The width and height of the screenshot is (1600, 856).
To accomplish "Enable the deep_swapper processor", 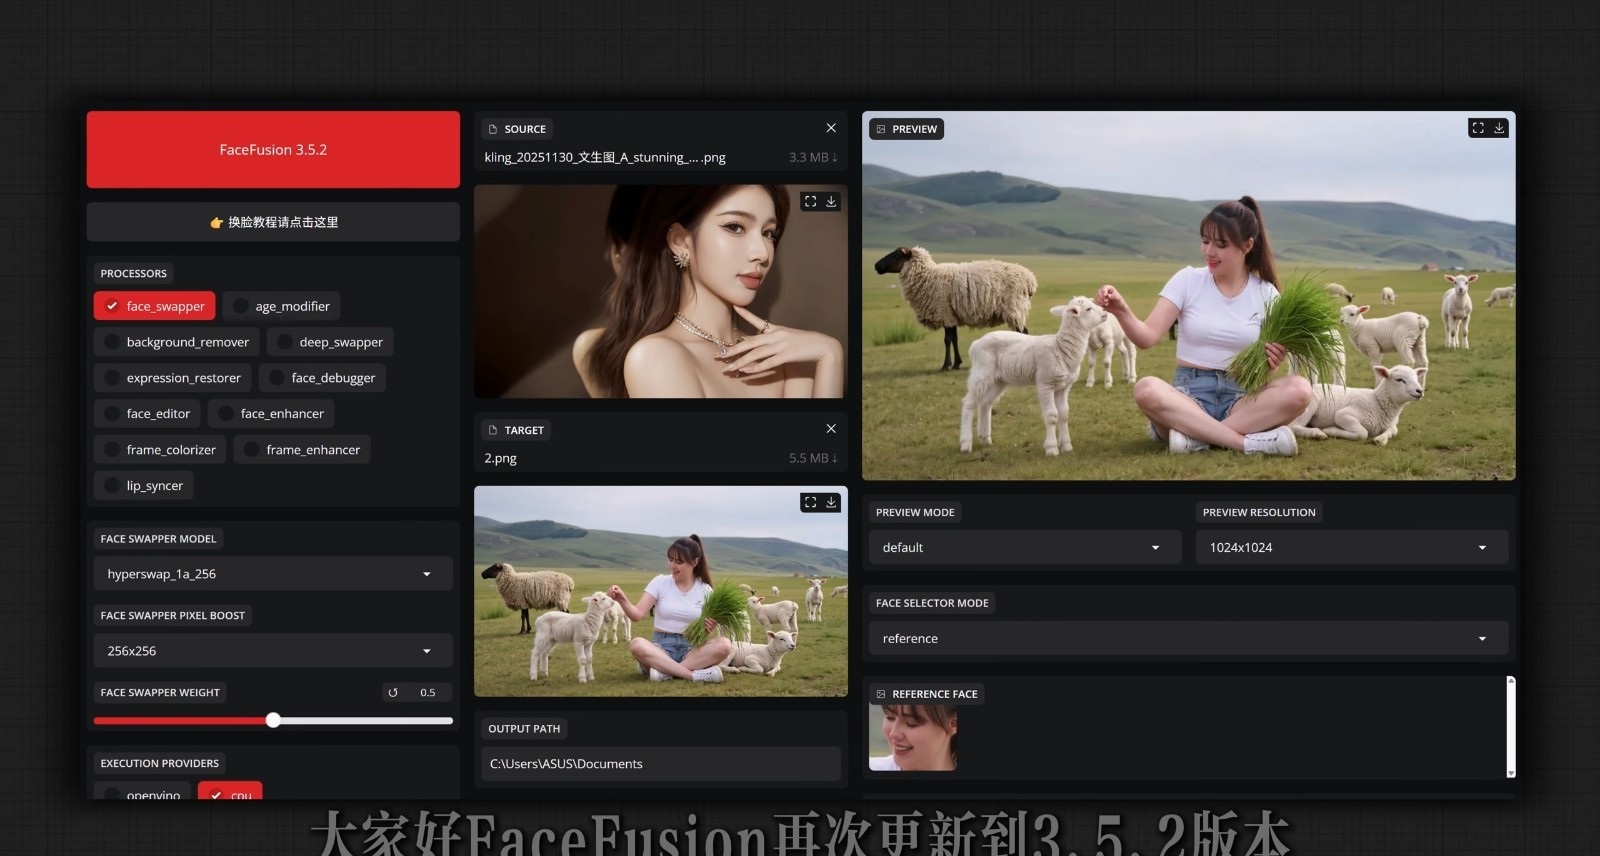I will (x=330, y=342).
